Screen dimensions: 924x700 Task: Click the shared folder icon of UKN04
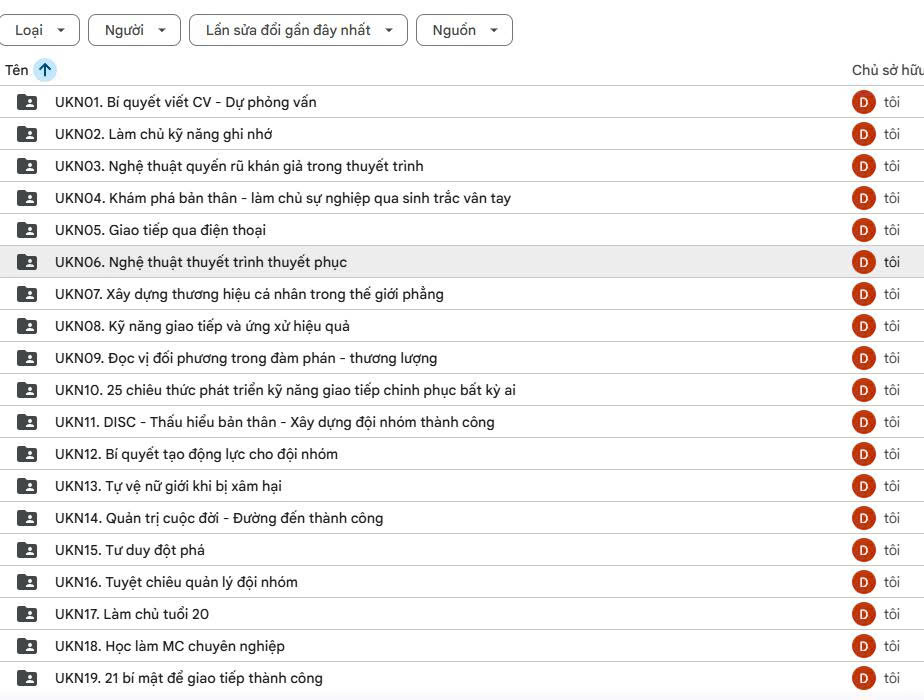pyautogui.click(x=27, y=198)
